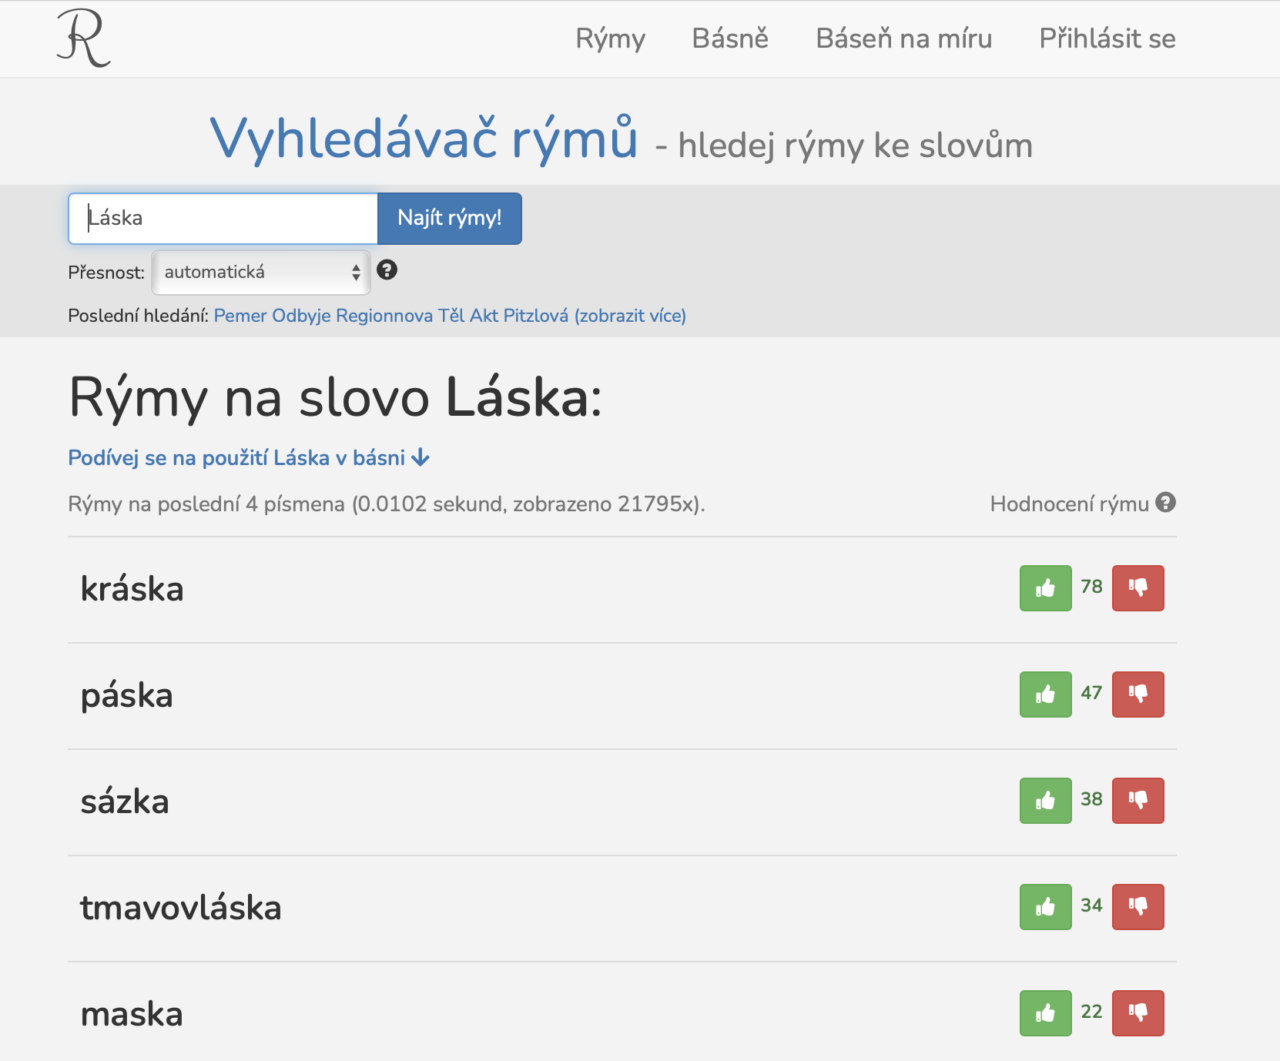The width and height of the screenshot is (1280, 1061).
Task: Upvote the rhyme kráska
Action: 1045,588
